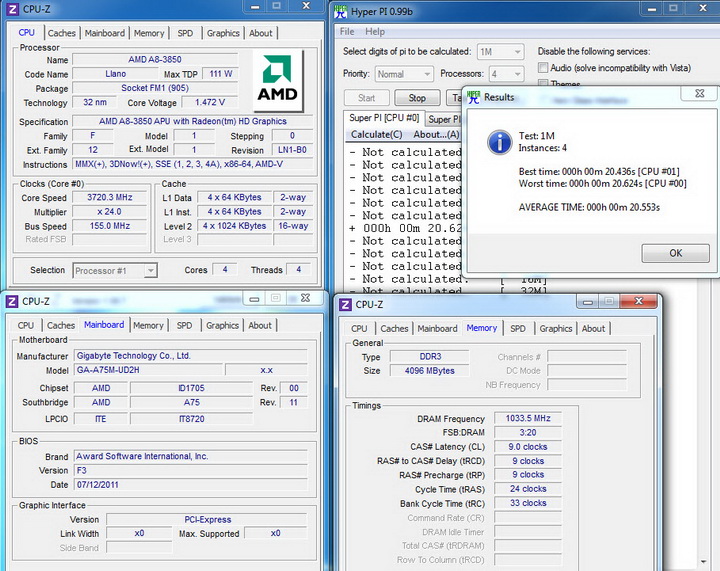Open Graphics tab in the top CPU-Z window
This screenshot has width=720, height=571.
click(223, 33)
